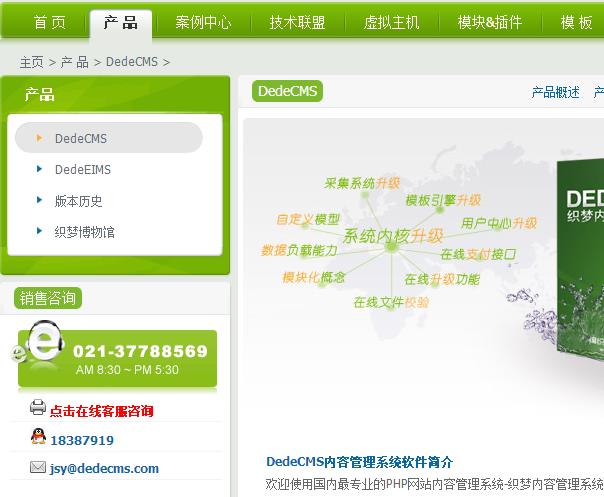
Task: Open the 虚拟主机 navigation tab
Action: pyautogui.click(x=391, y=22)
